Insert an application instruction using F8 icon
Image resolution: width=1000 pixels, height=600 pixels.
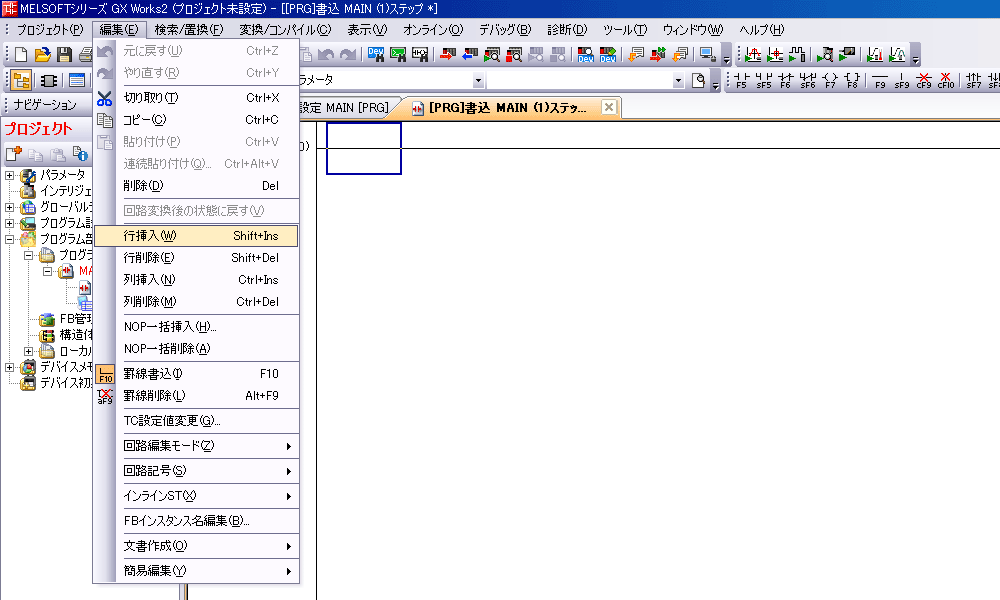click(852, 80)
